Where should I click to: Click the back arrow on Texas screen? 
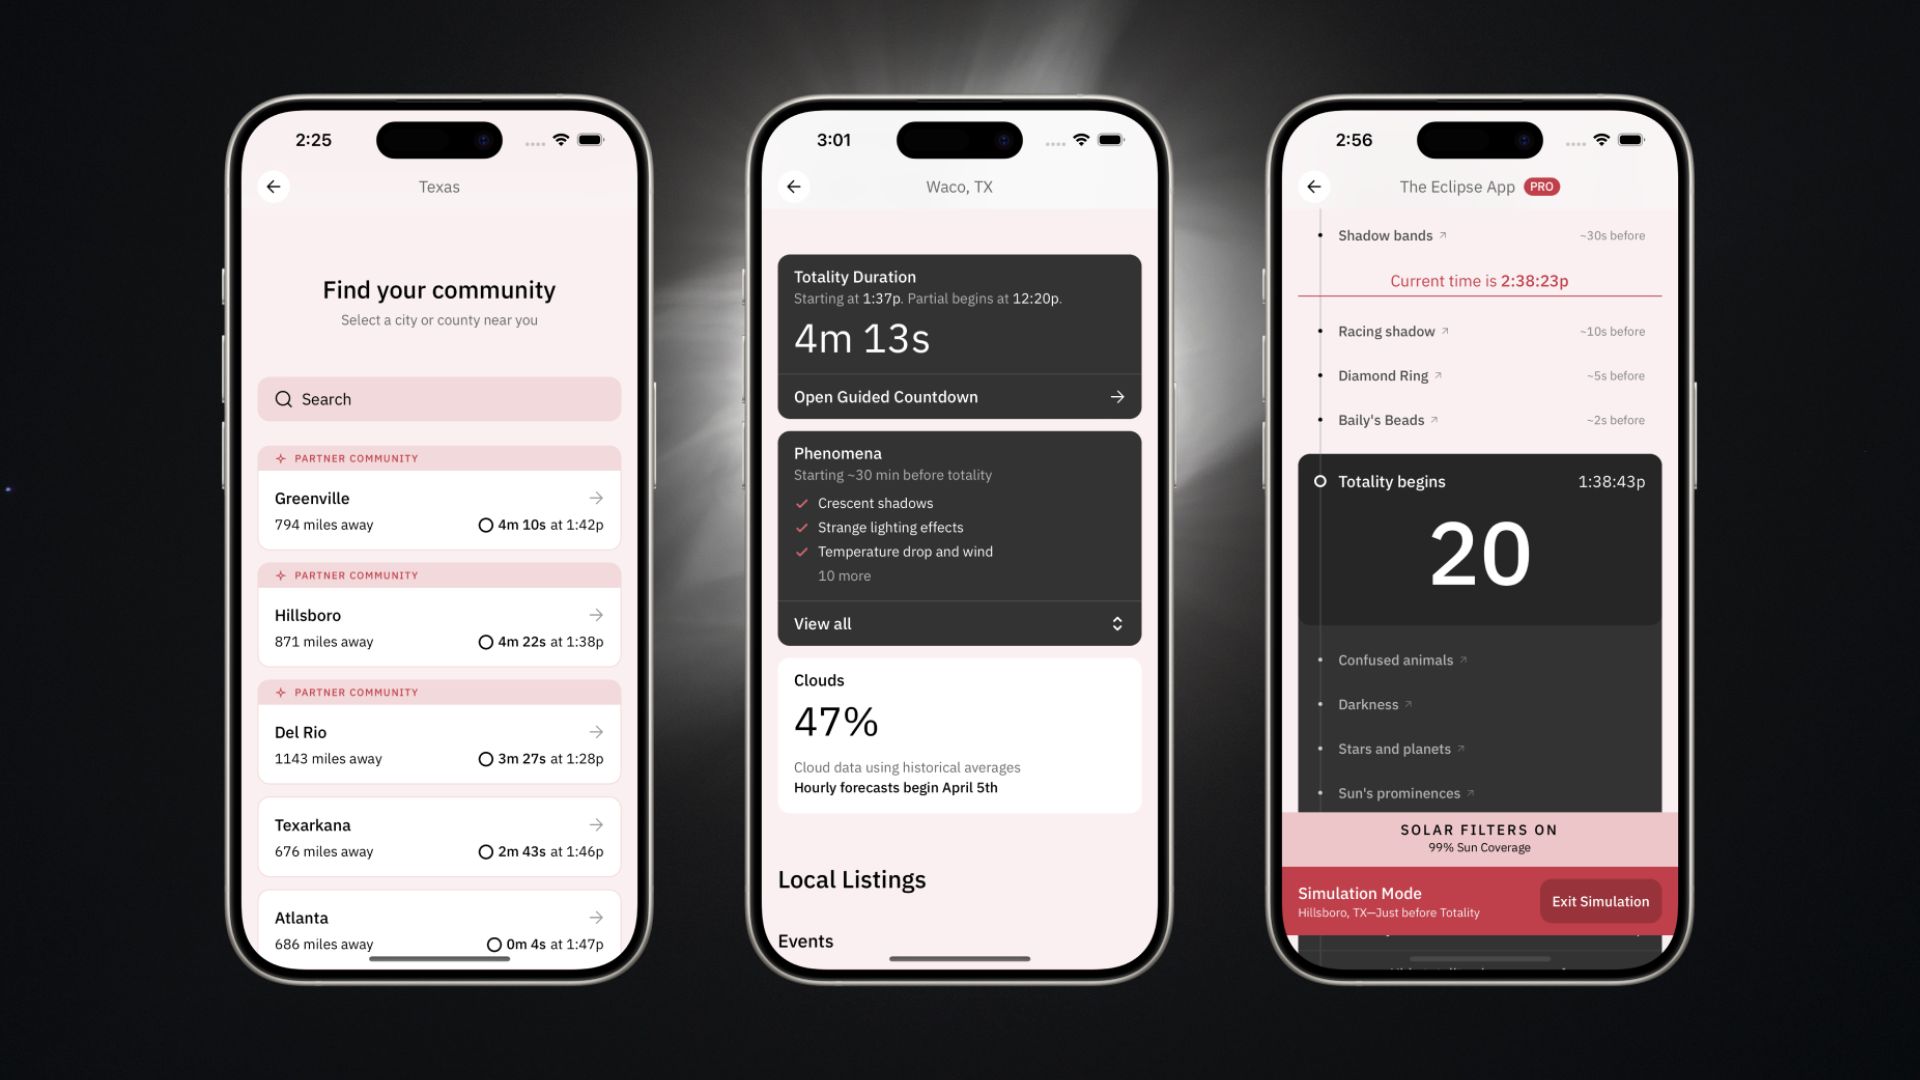pyautogui.click(x=274, y=186)
